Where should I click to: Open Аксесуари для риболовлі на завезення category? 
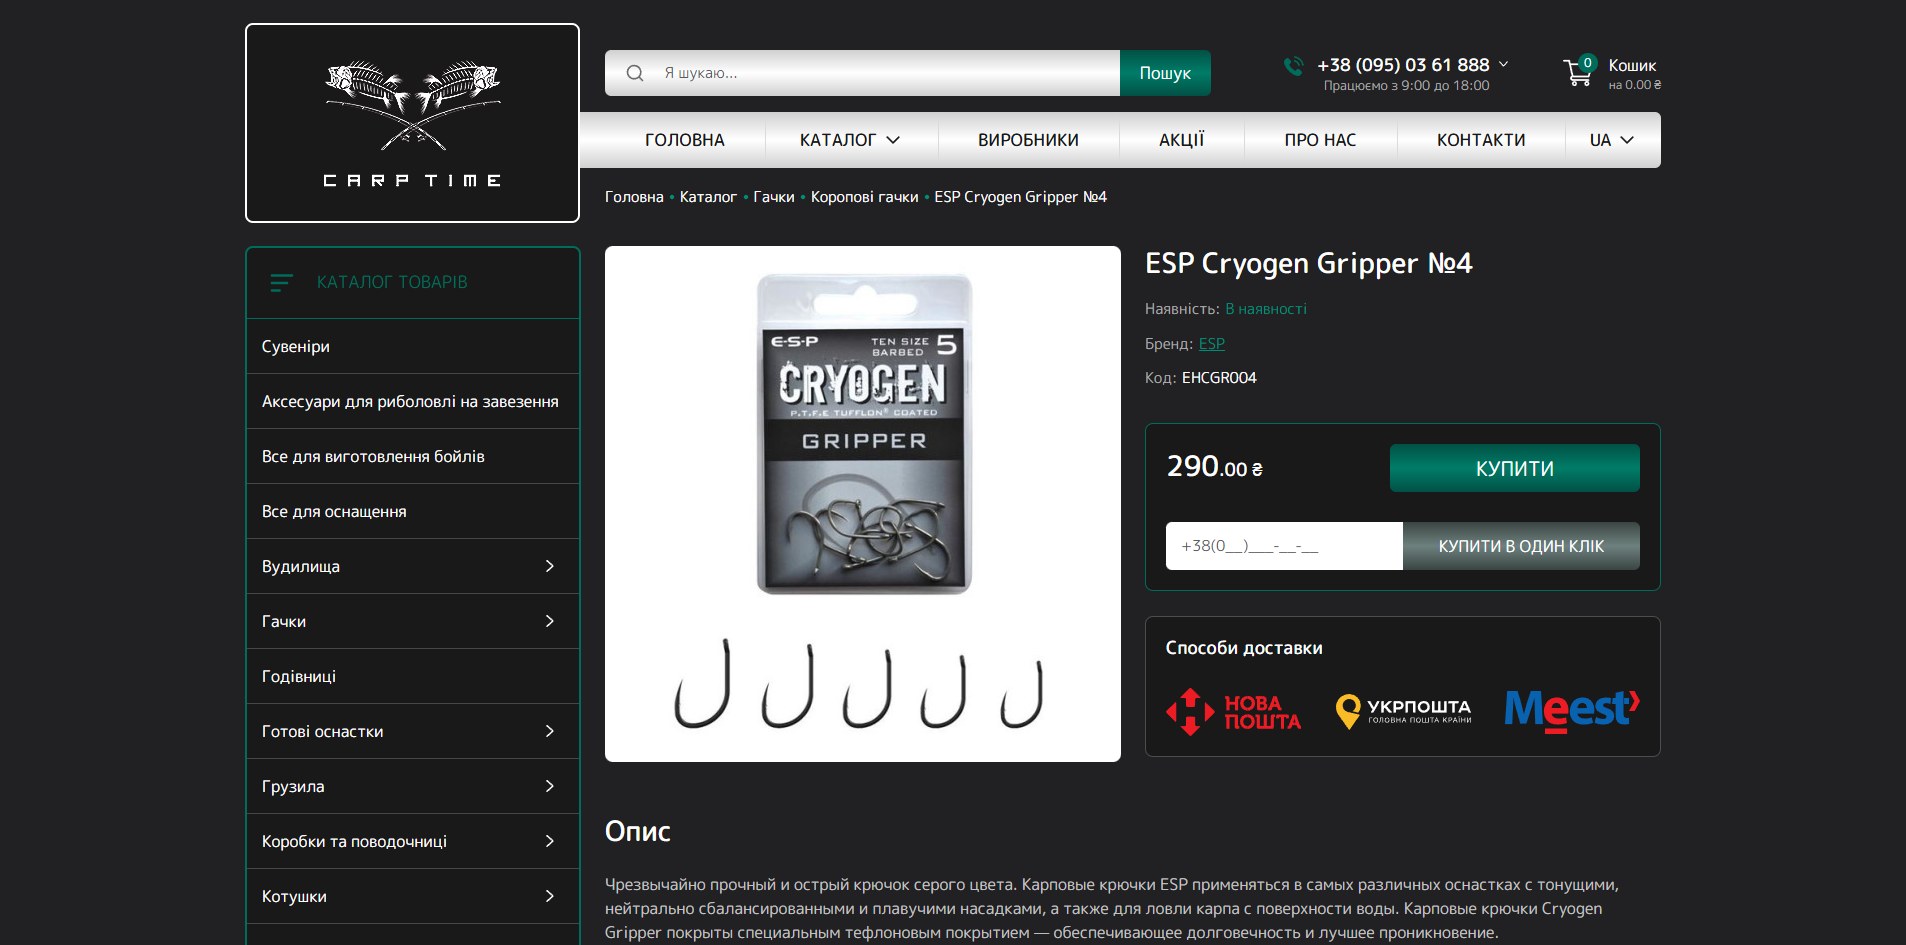pyautogui.click(x=412, y=401)
